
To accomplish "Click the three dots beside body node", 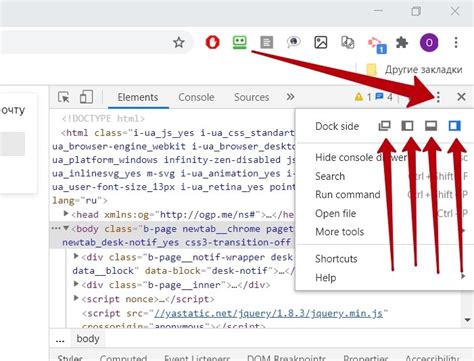I will (56, 228).
